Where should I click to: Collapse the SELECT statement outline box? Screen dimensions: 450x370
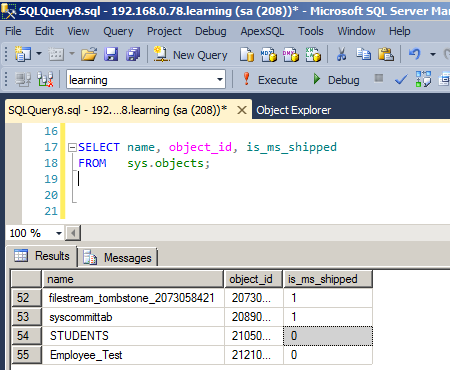point(72,147)
